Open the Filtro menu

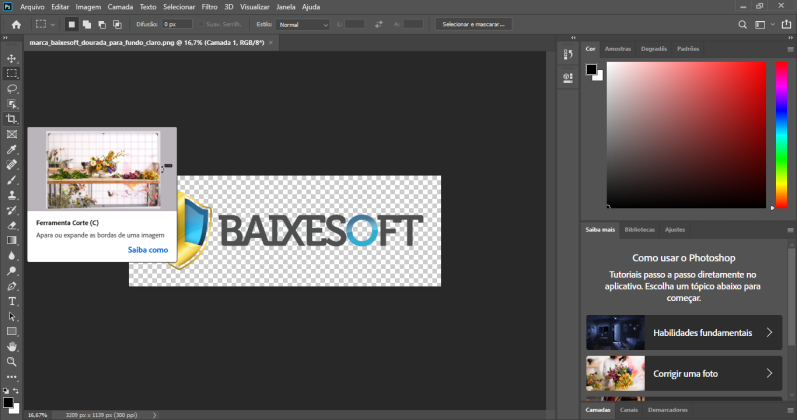tap(209, 7)
